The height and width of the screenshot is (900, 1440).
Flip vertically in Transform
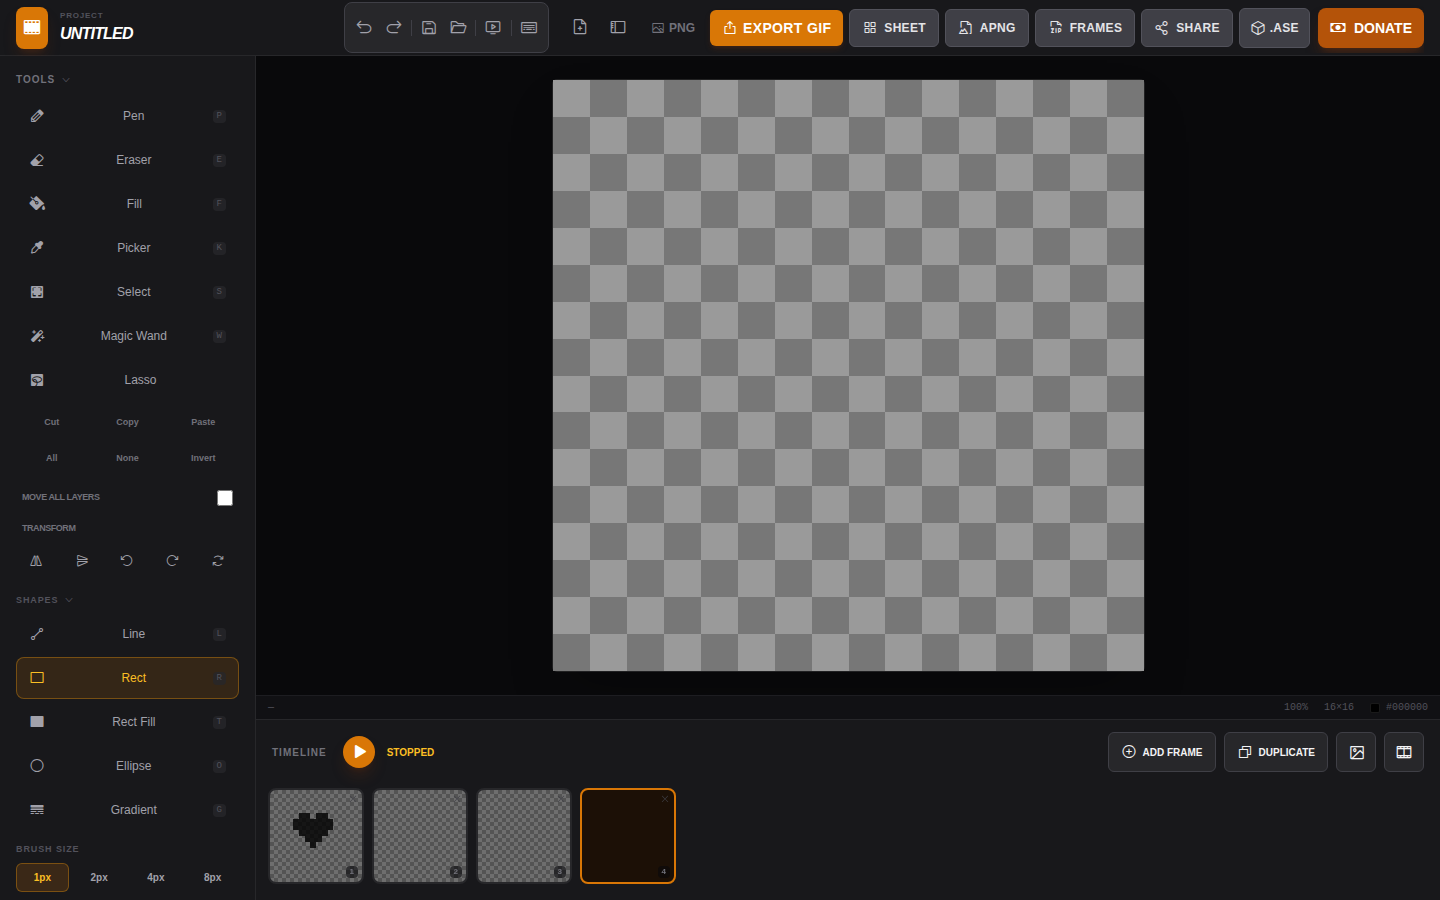[82, 561]
